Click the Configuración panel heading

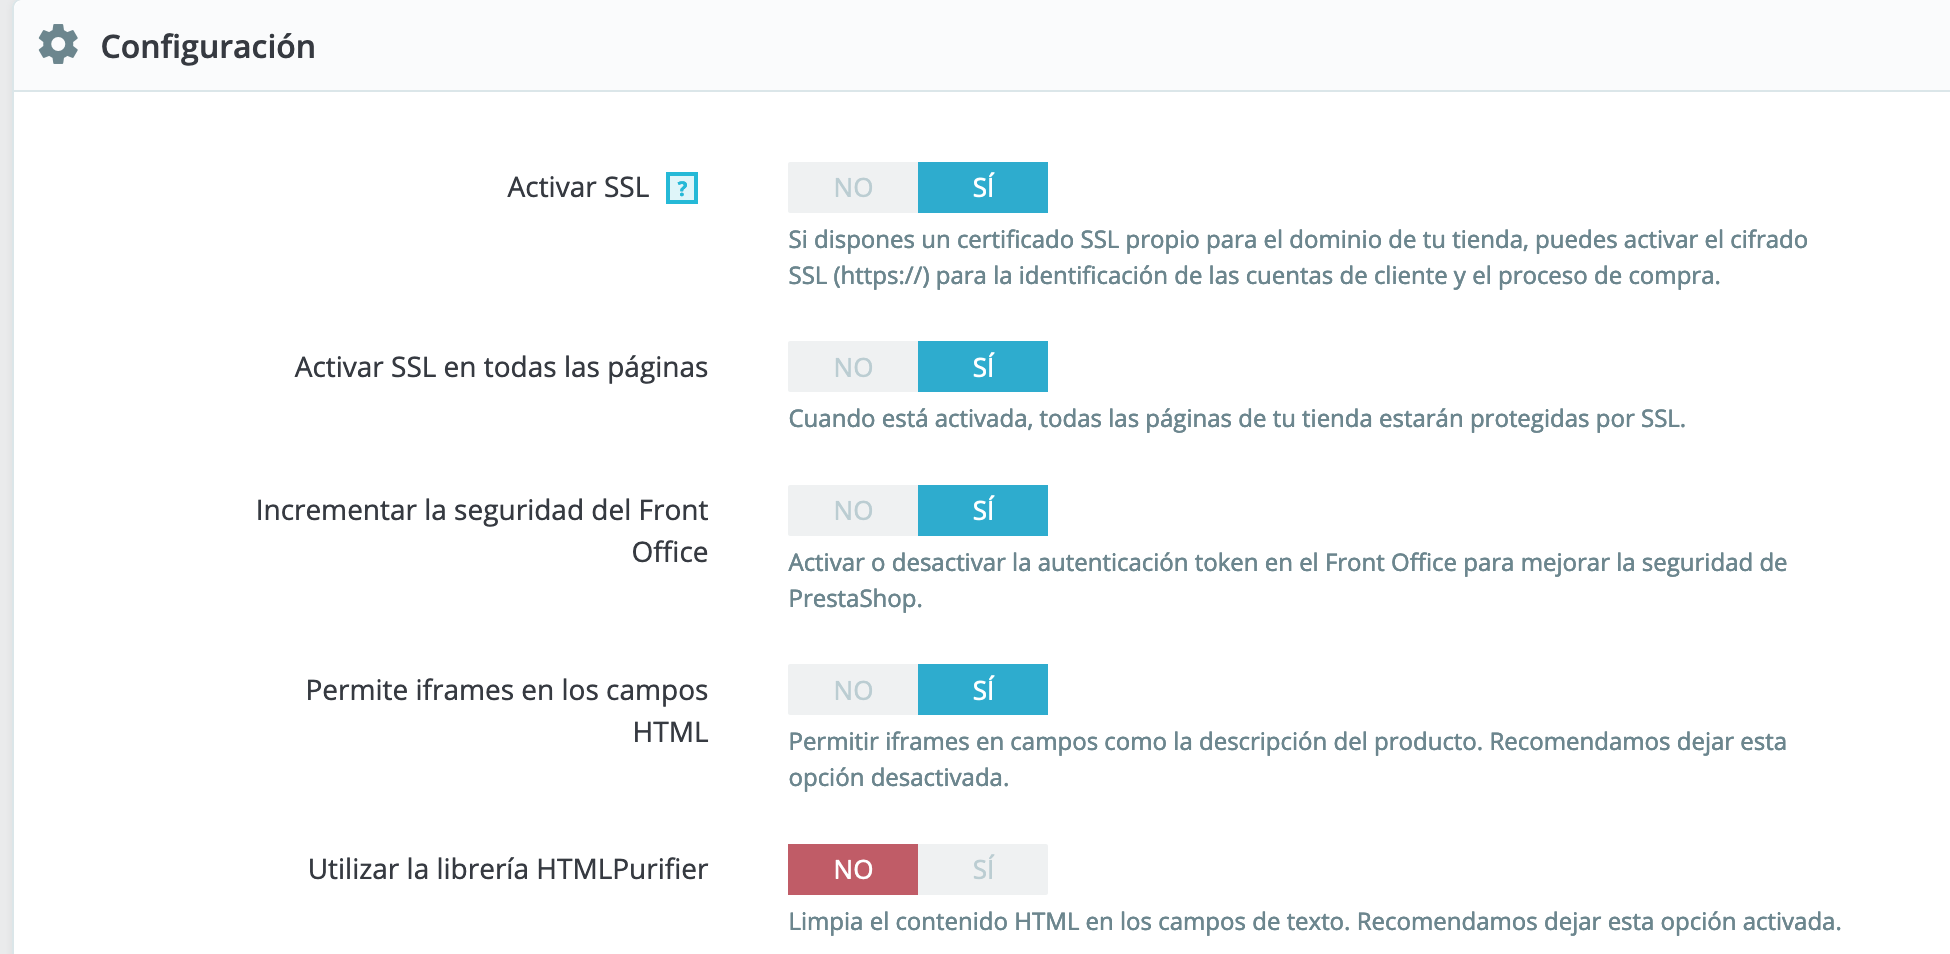point(208,47)
